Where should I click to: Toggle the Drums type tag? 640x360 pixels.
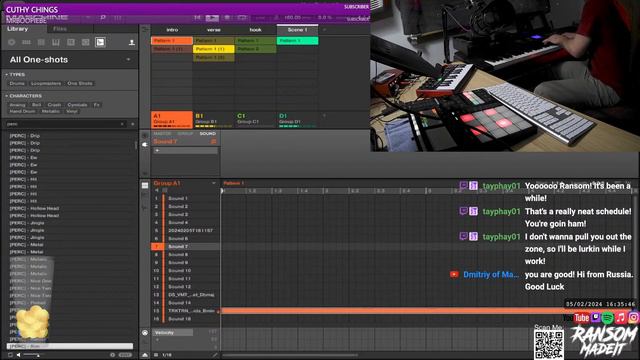pyautogui.click(x=17, y=83)
